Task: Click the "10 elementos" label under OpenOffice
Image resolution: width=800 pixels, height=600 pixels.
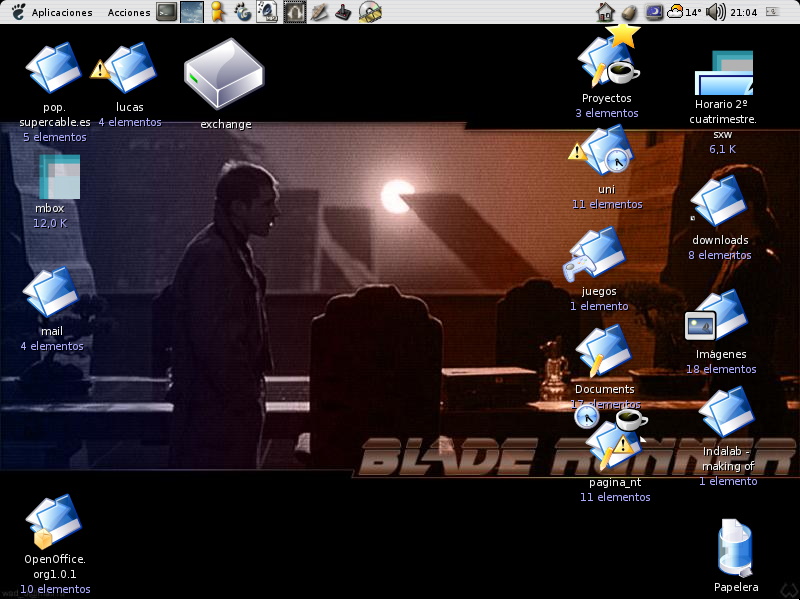Action: click(x=55, y=589)
